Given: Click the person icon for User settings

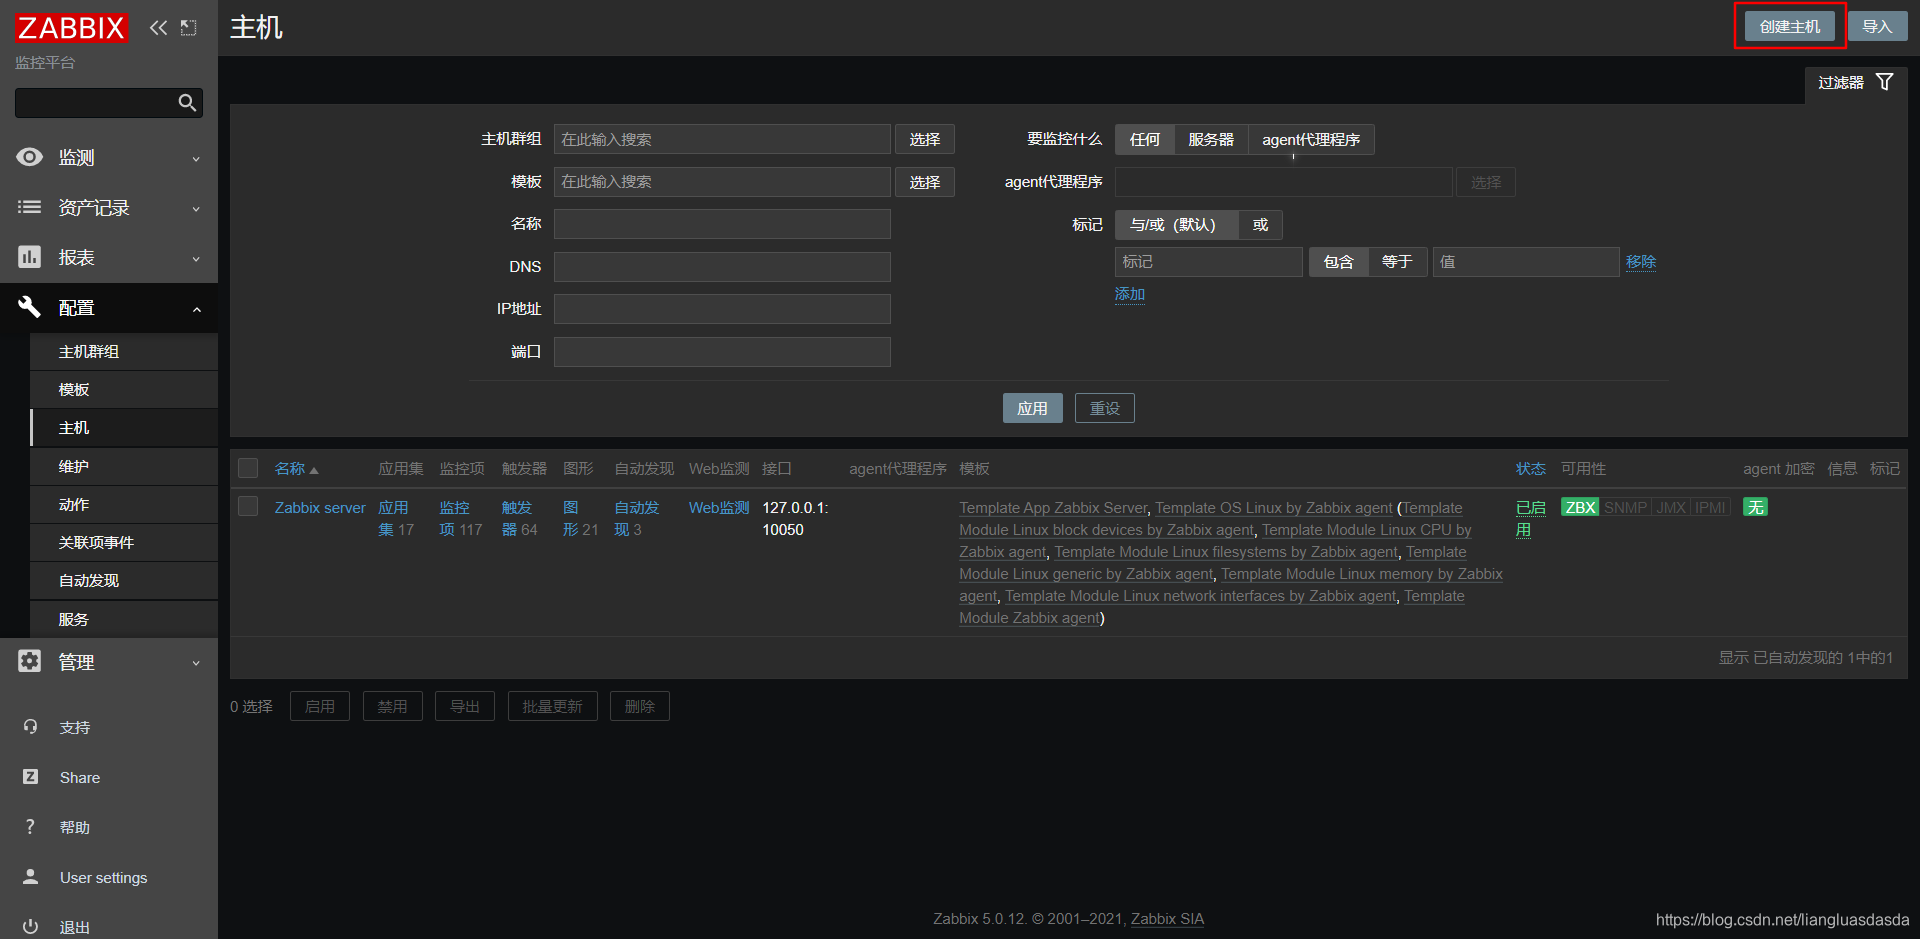Looking at the screenshot, I should (30, 877).
